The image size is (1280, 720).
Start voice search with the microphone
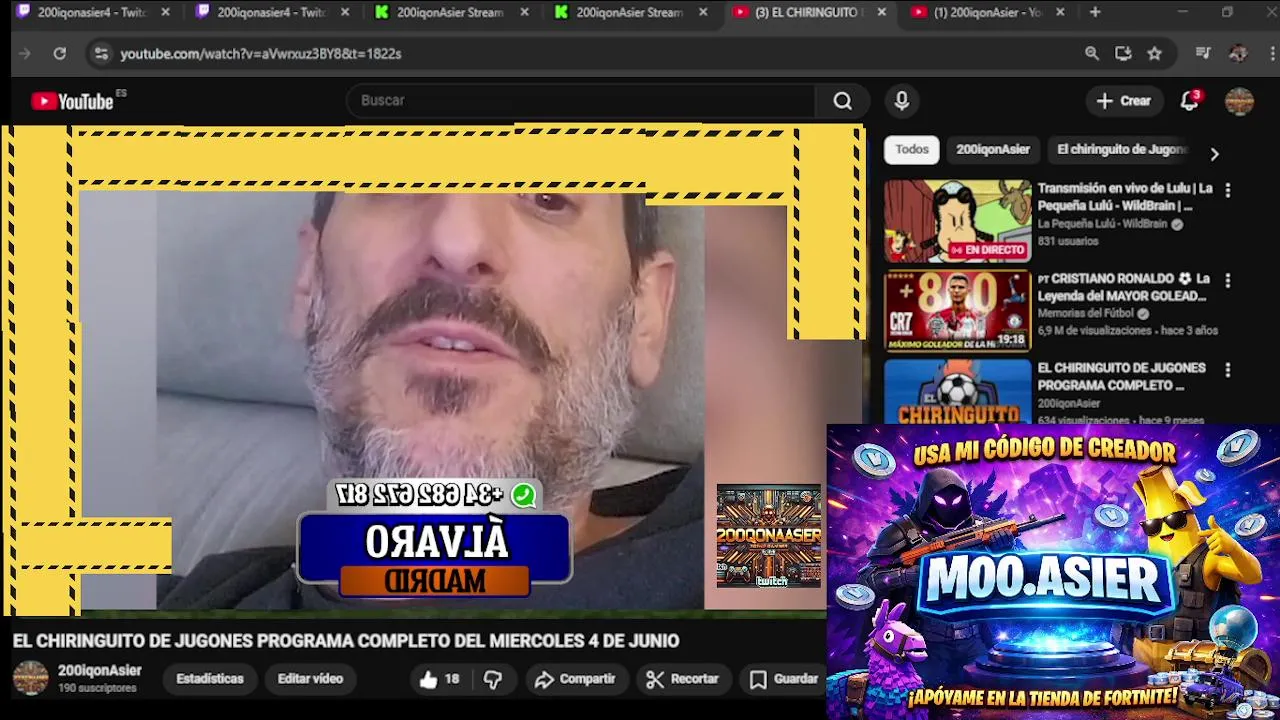click(x=901, y=101)
